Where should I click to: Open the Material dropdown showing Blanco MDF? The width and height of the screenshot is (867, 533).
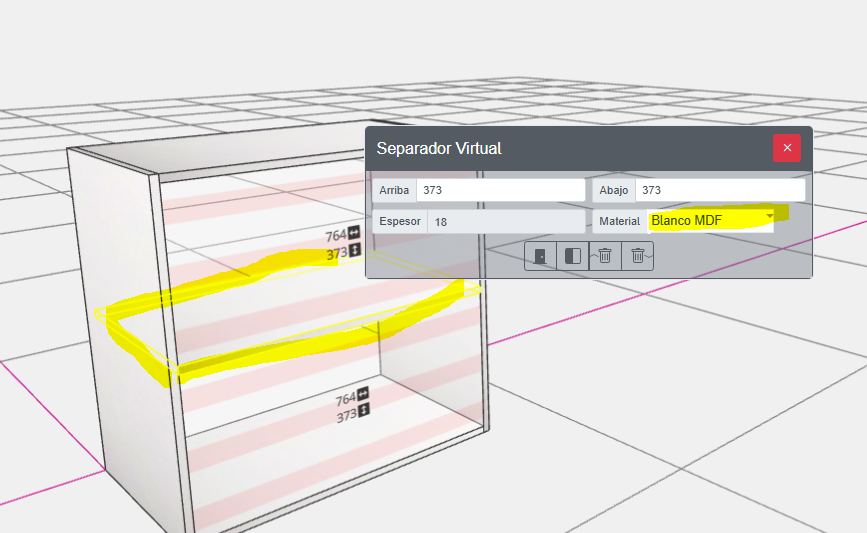pos(711,221)
